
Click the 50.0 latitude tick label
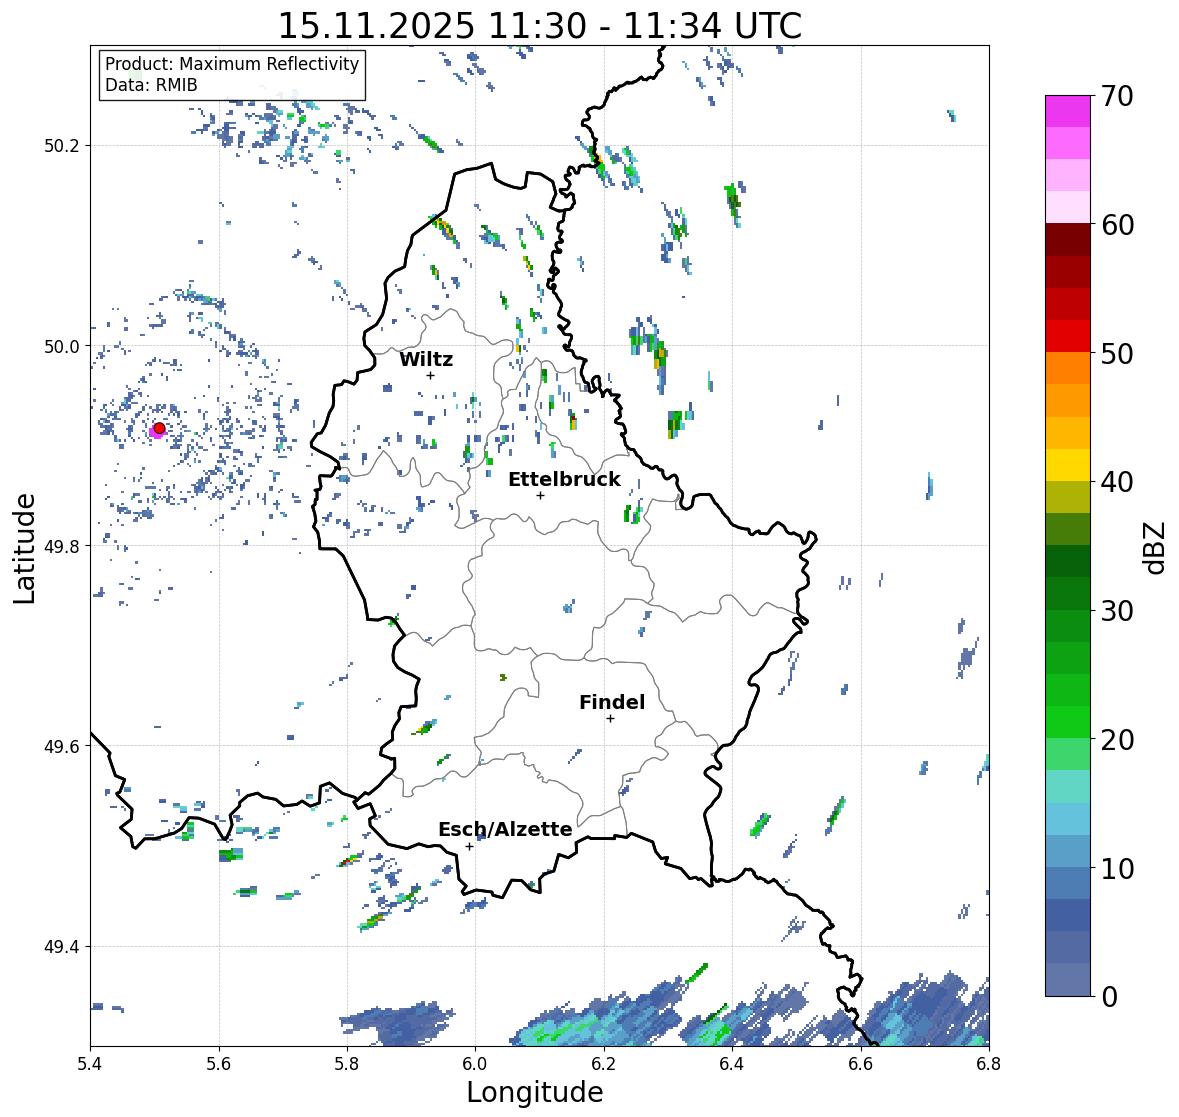(64, 347)
